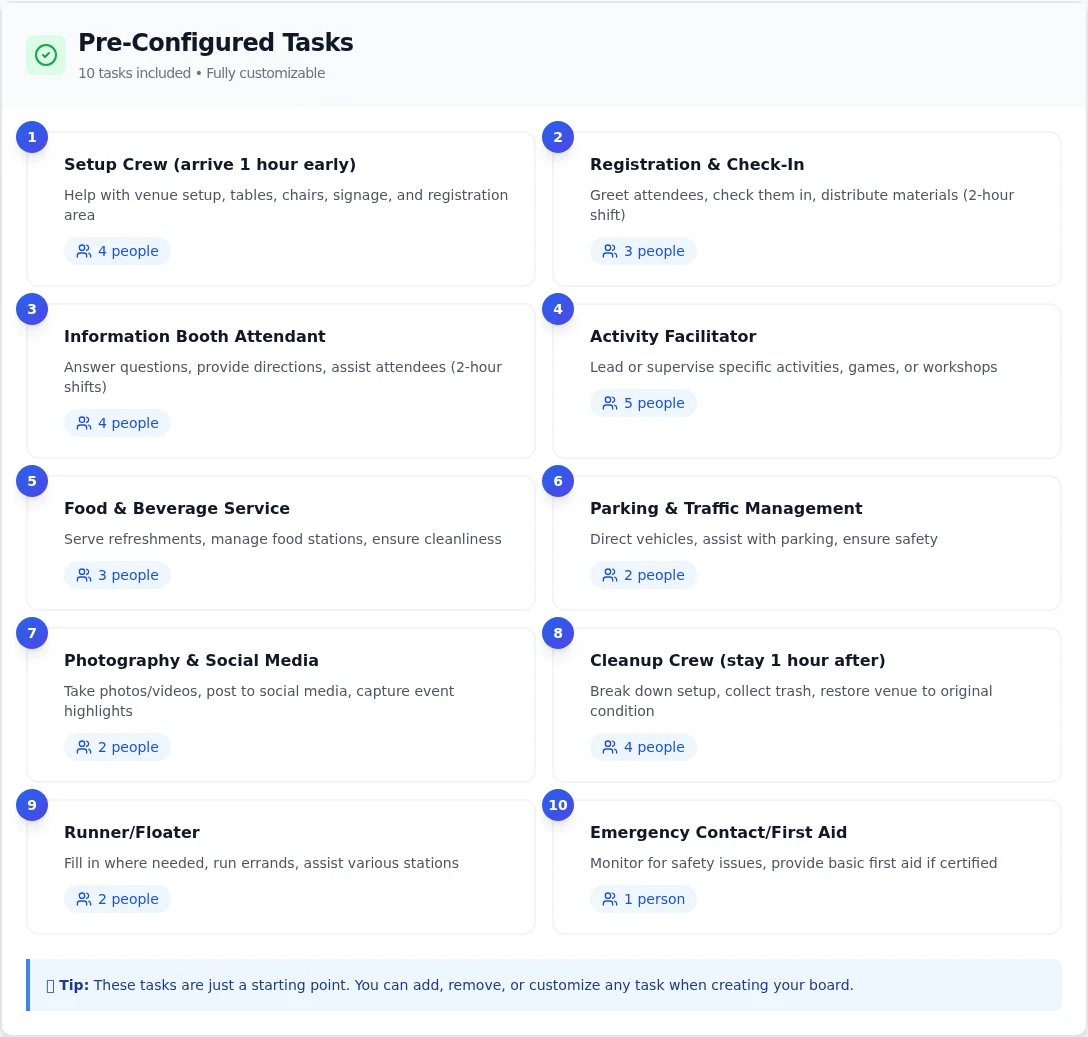The height and width of the screenshot is (1037, 1088).
Task: Expand the Information Booth Attendant card
Action: (281, 380)
